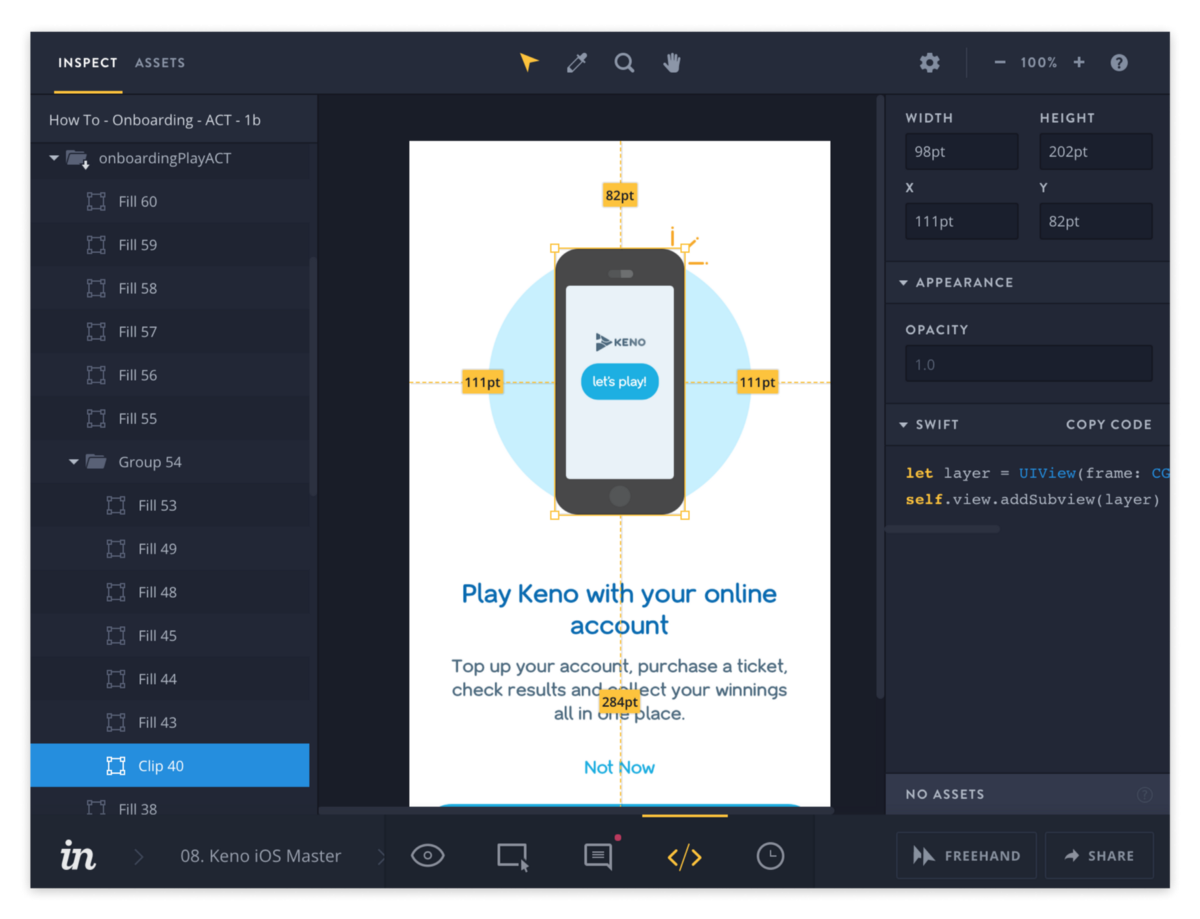This screenshot has width=1200, height=919.
Task: Click folder icon of Group 54
Action: [x=96, y=462]
